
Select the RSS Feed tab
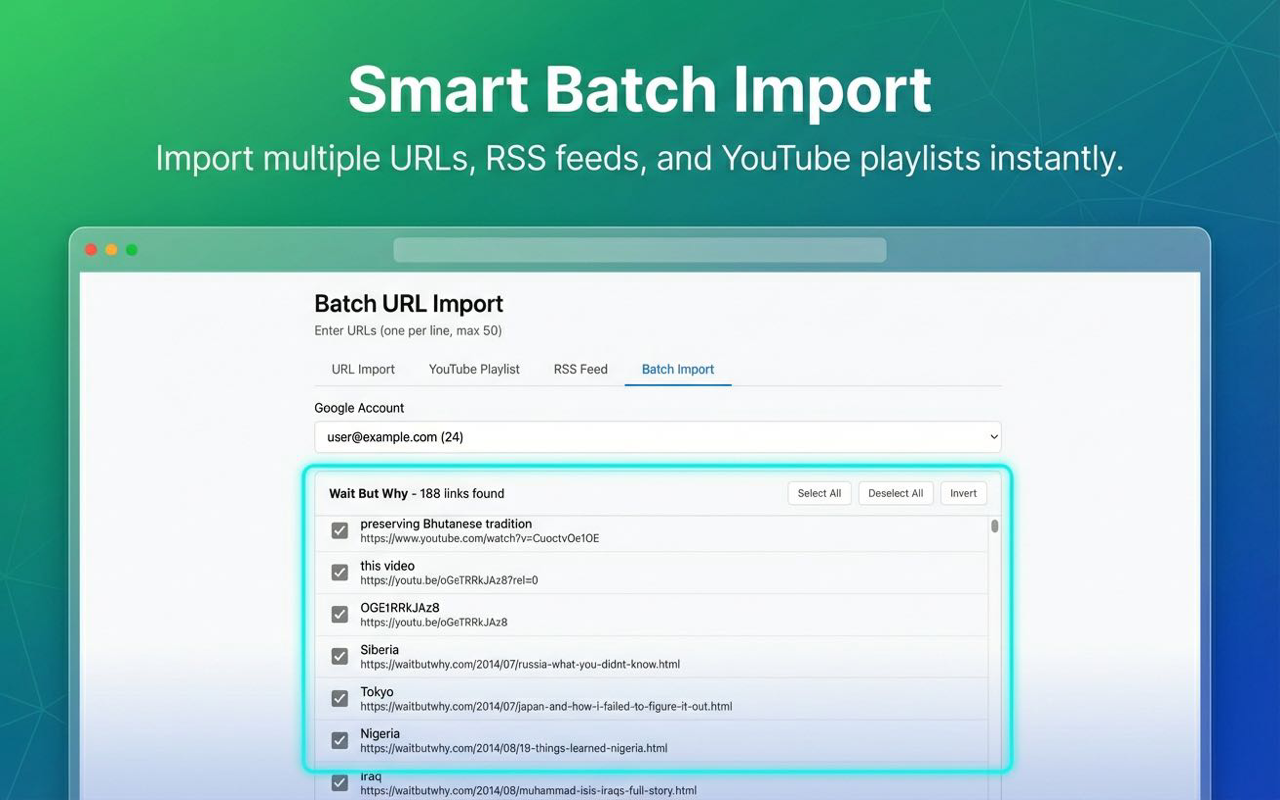(x=580, y=369)
